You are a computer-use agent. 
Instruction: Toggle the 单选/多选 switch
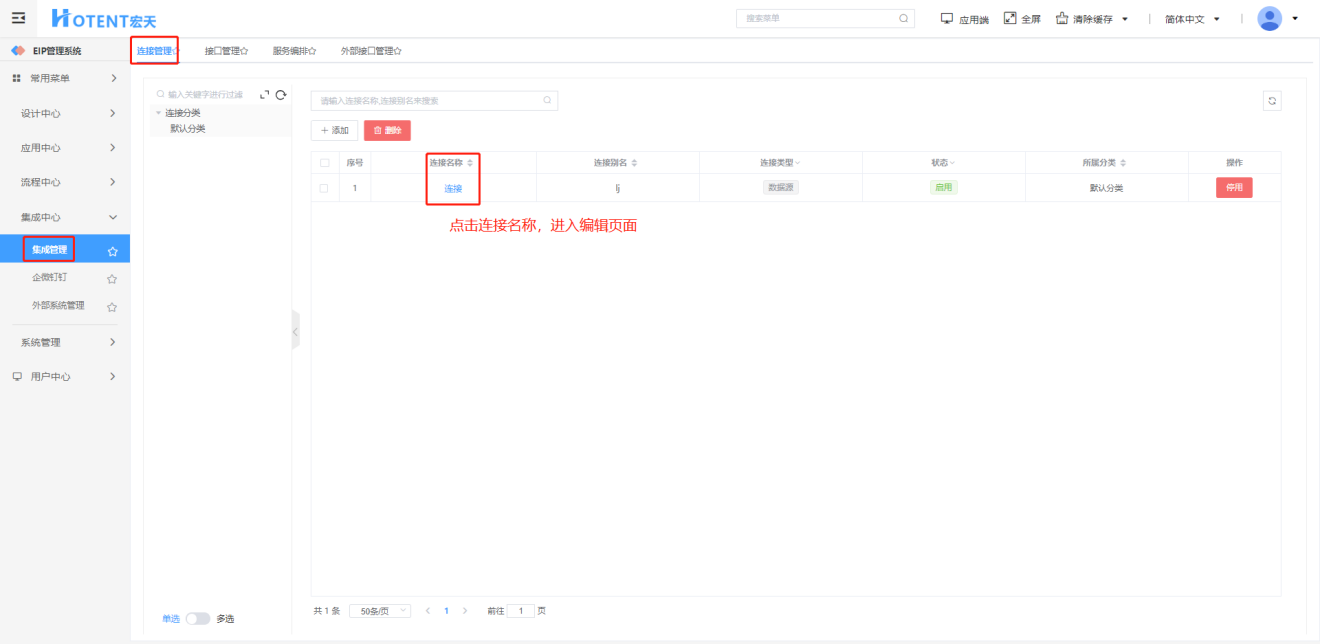pos(198,619)
